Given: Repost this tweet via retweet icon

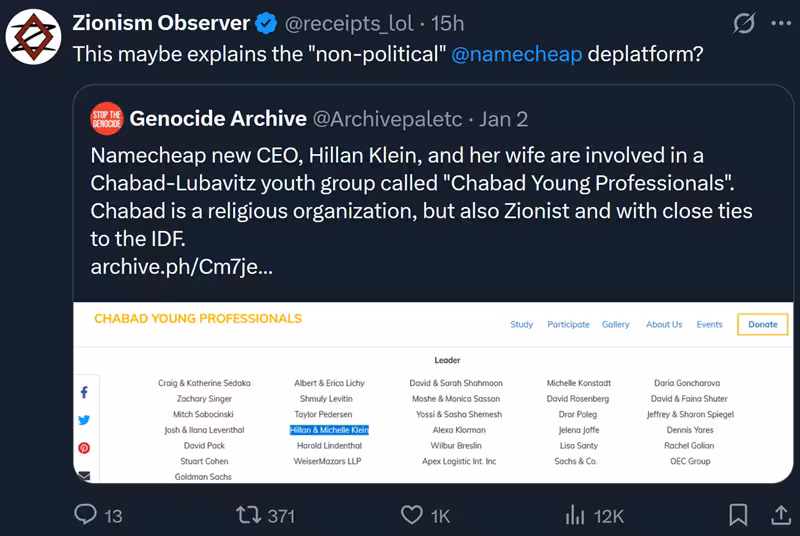Looking at the screenshot, I should (247, 515).
